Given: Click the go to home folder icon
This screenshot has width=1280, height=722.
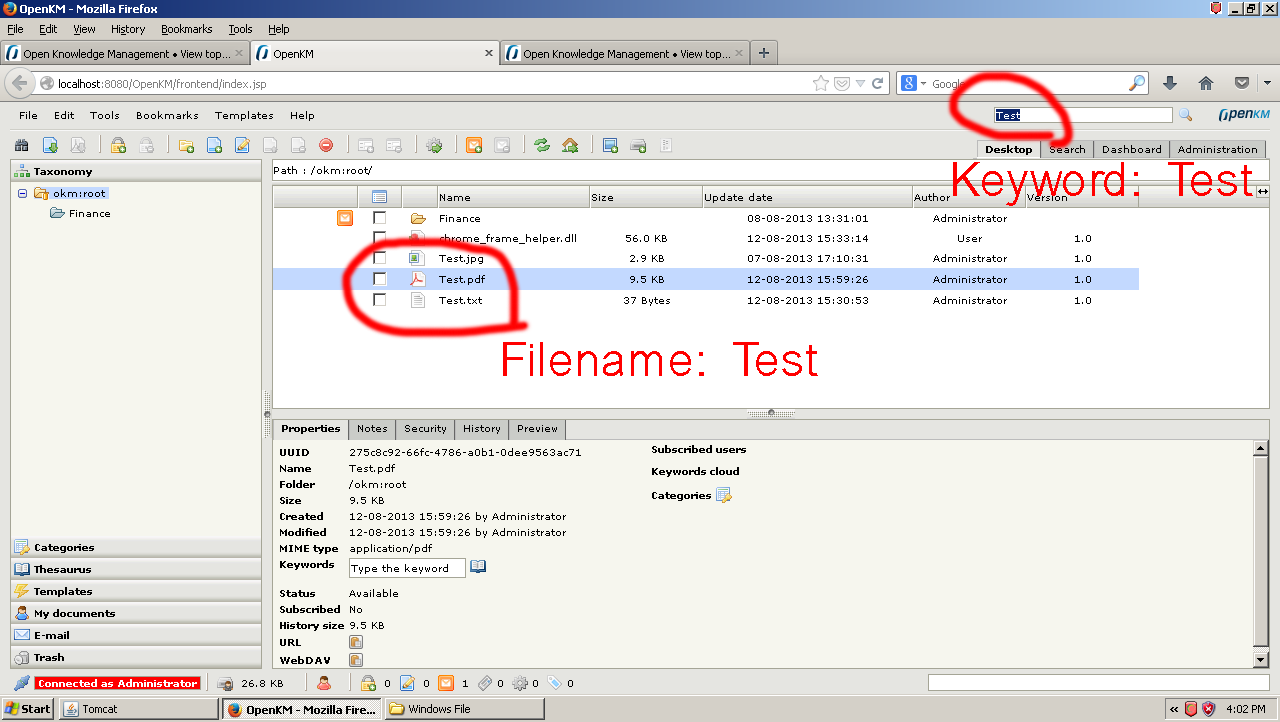Looking at the screenshot, I should tap(570, 146).
